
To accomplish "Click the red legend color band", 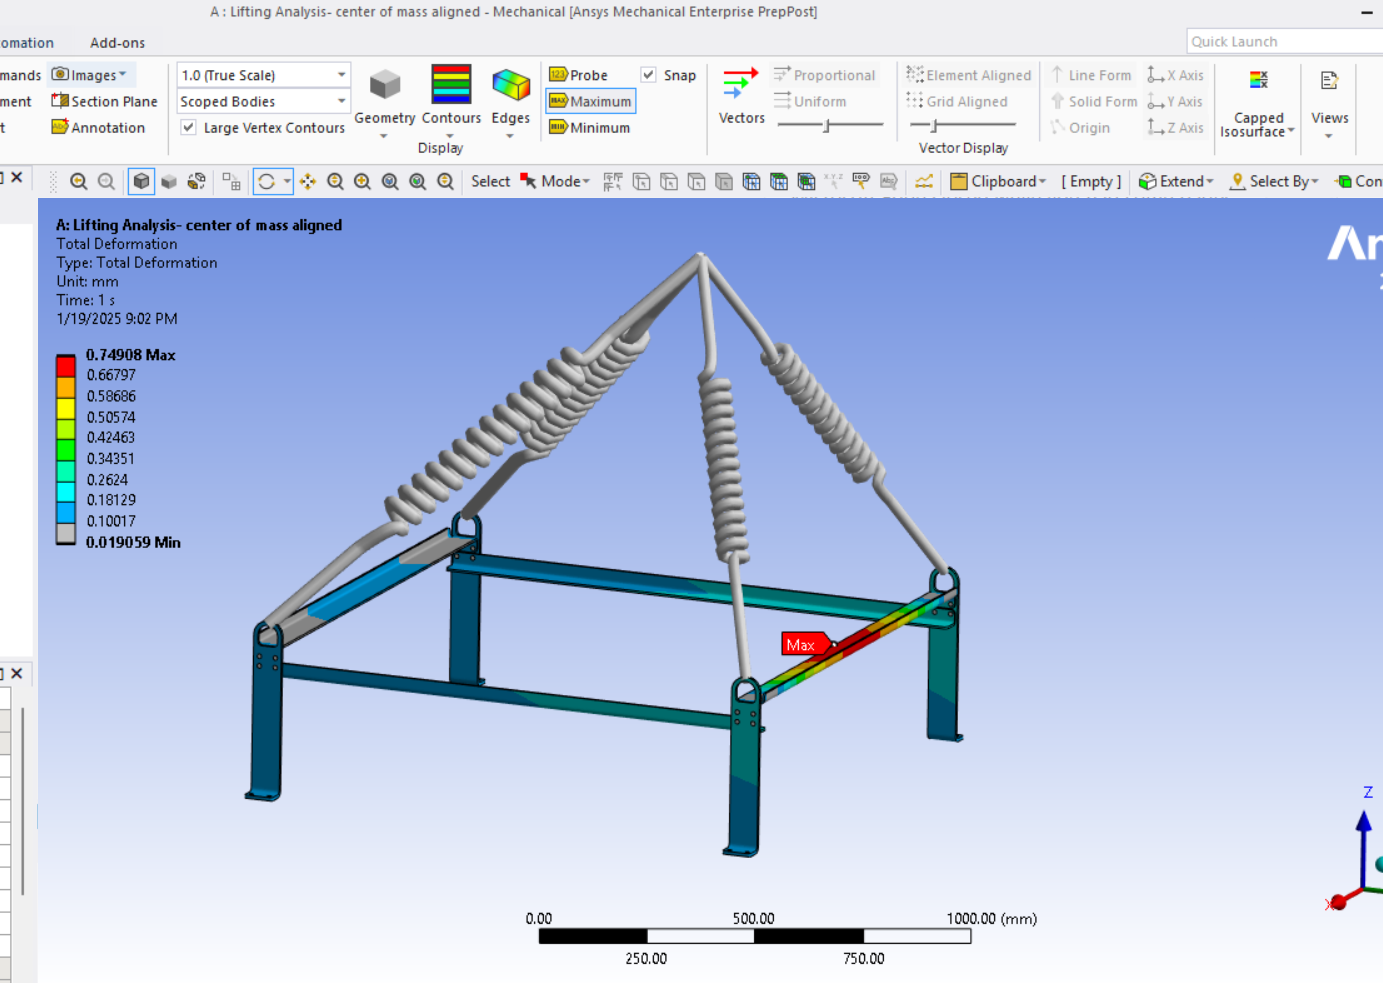I will (x=66, y=366).
